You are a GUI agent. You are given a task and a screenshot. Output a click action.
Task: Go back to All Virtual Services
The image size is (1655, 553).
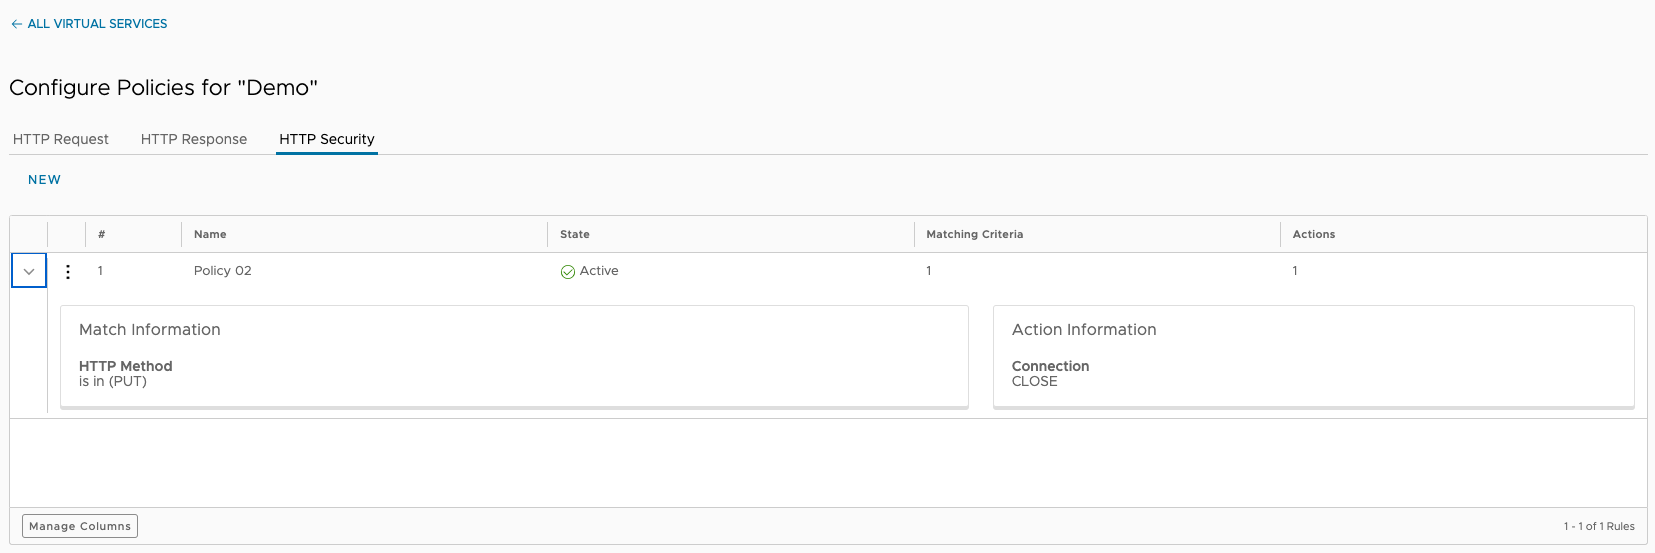pyautogui.click(x=97, y=24)
